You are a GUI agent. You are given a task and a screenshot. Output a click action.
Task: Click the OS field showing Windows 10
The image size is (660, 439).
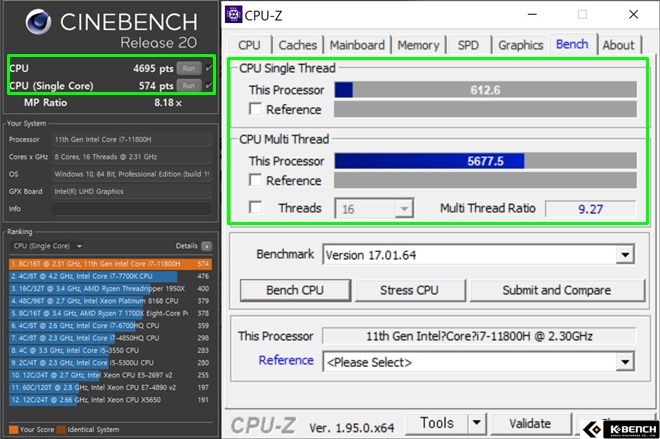click(131, 174)
